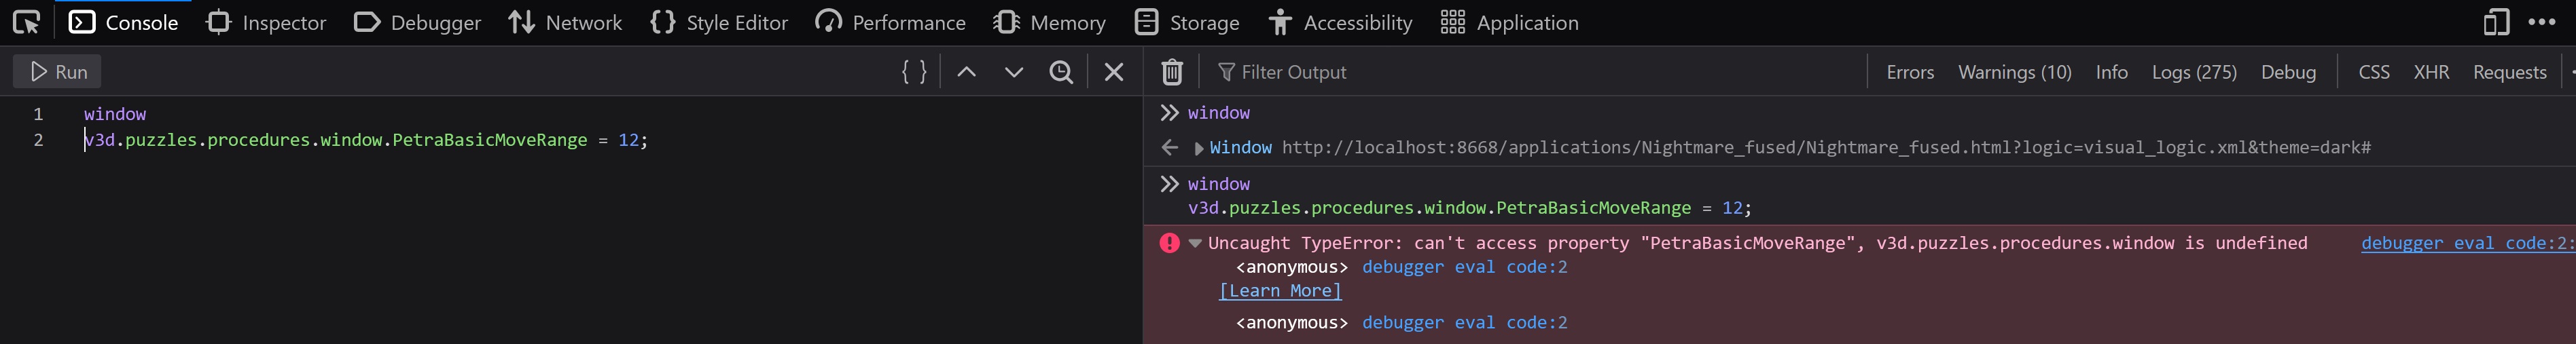Click the trash icon to clear console output
Image resolution: width=2576 pixels, height=344 pixels.
coord(1172,72)
